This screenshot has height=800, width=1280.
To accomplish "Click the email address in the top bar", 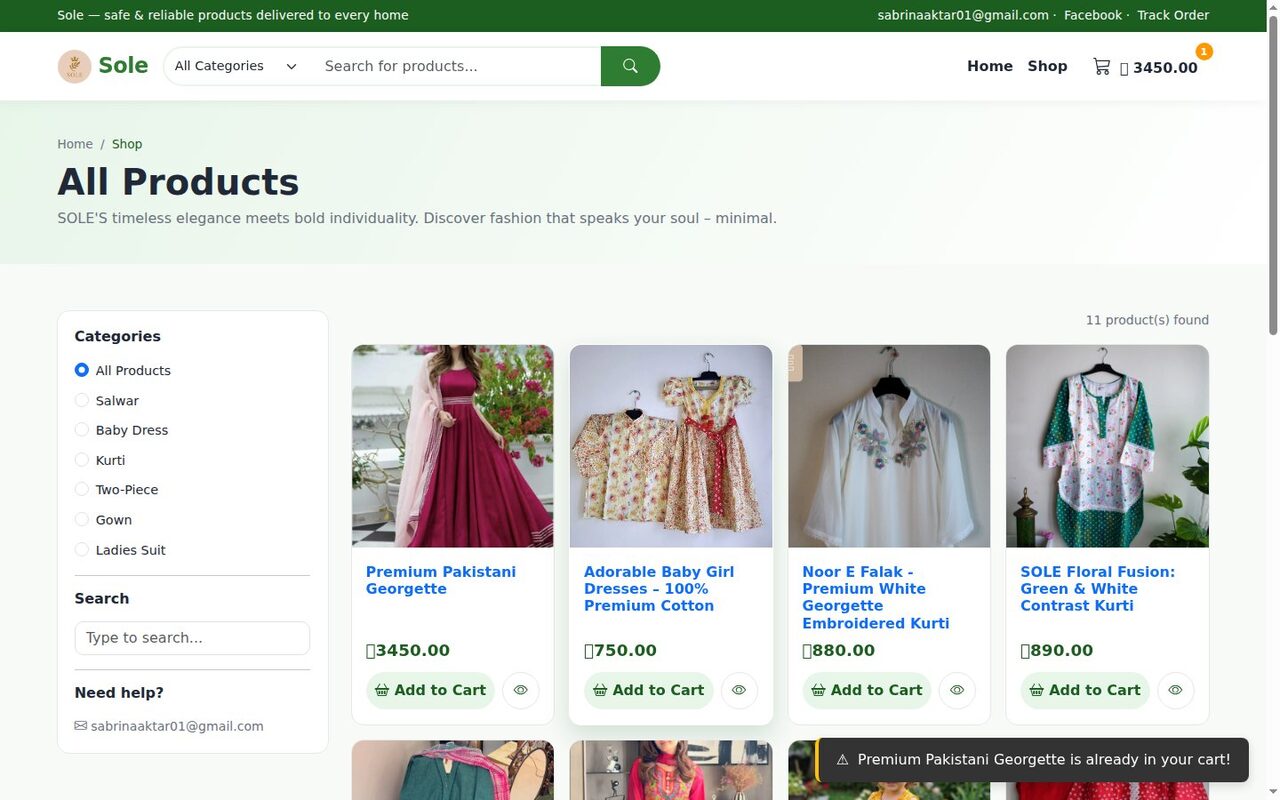I will [963, 15].
